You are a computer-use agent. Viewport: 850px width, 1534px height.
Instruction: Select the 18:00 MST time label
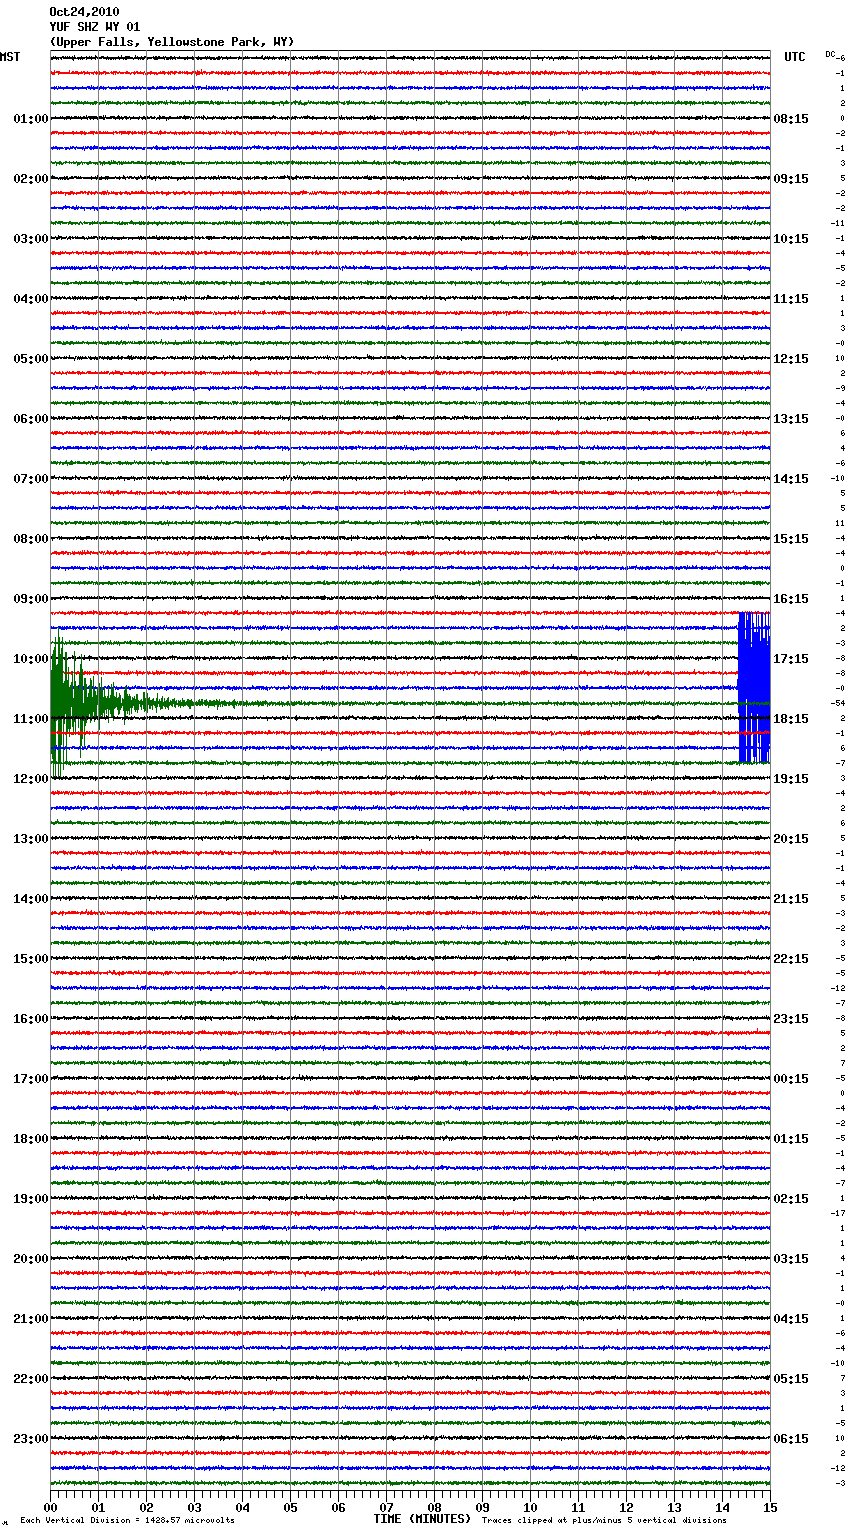click(31, 1139)
